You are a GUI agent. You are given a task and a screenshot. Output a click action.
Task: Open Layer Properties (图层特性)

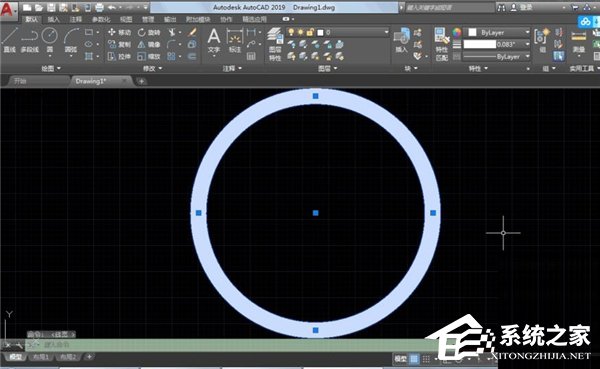point(275,44)
